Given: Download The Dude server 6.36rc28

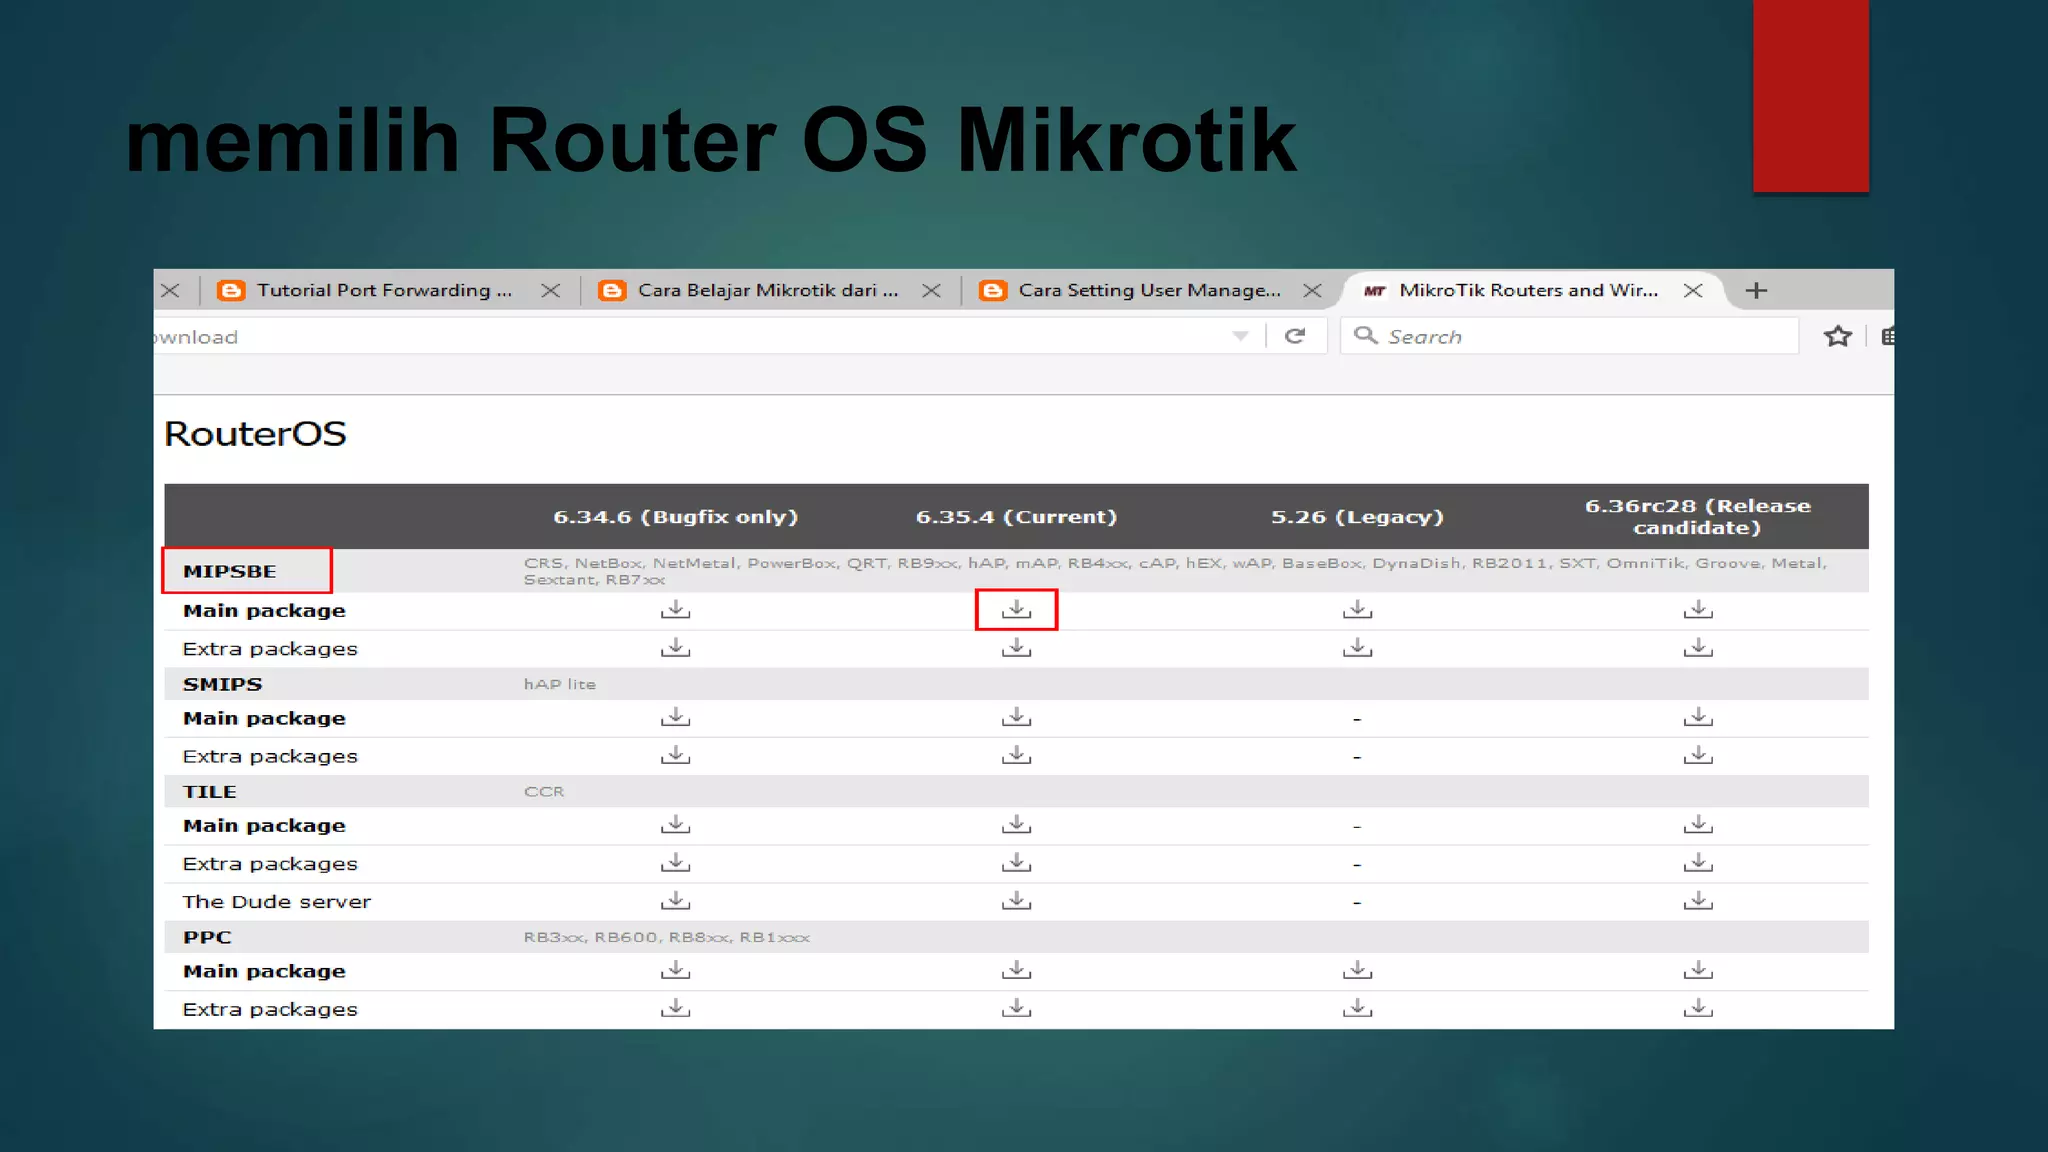Looking at the screenshot, I should [1698, 900].
